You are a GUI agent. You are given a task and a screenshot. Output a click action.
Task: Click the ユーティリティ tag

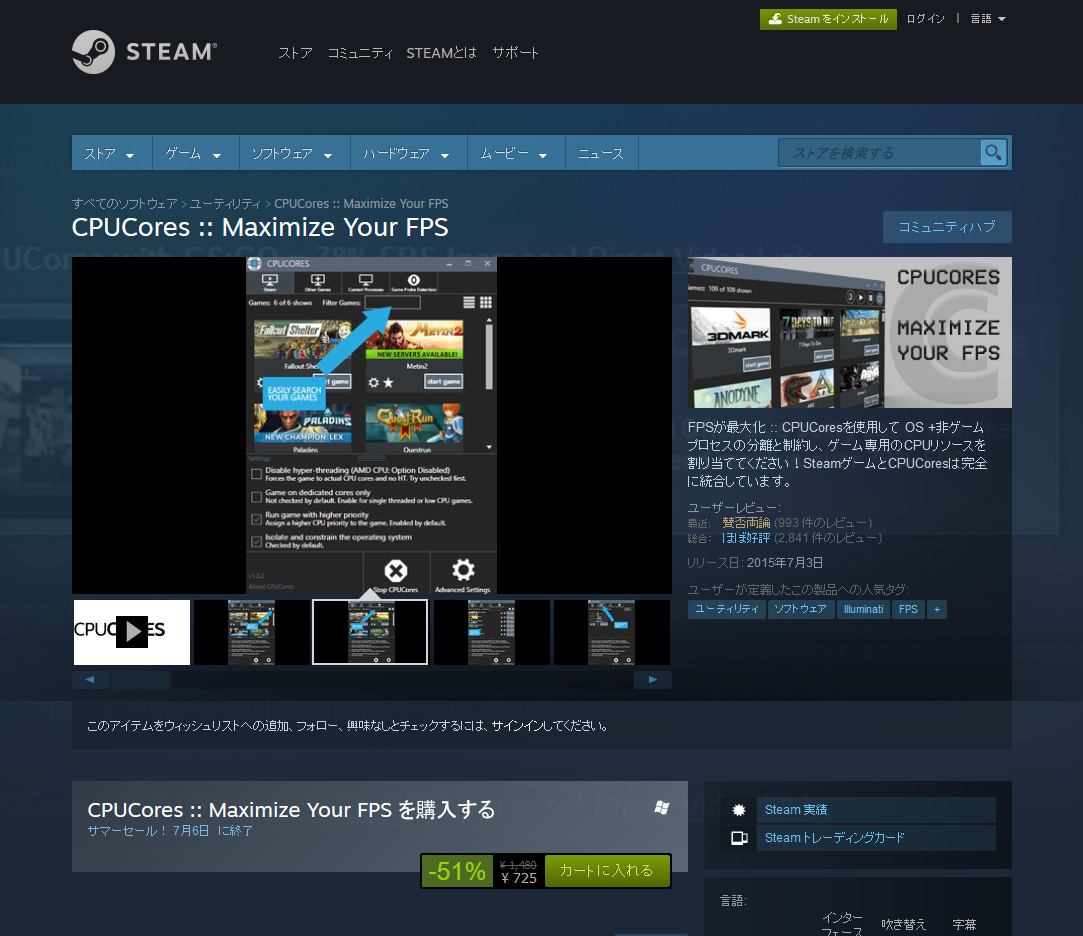[727, 609]
